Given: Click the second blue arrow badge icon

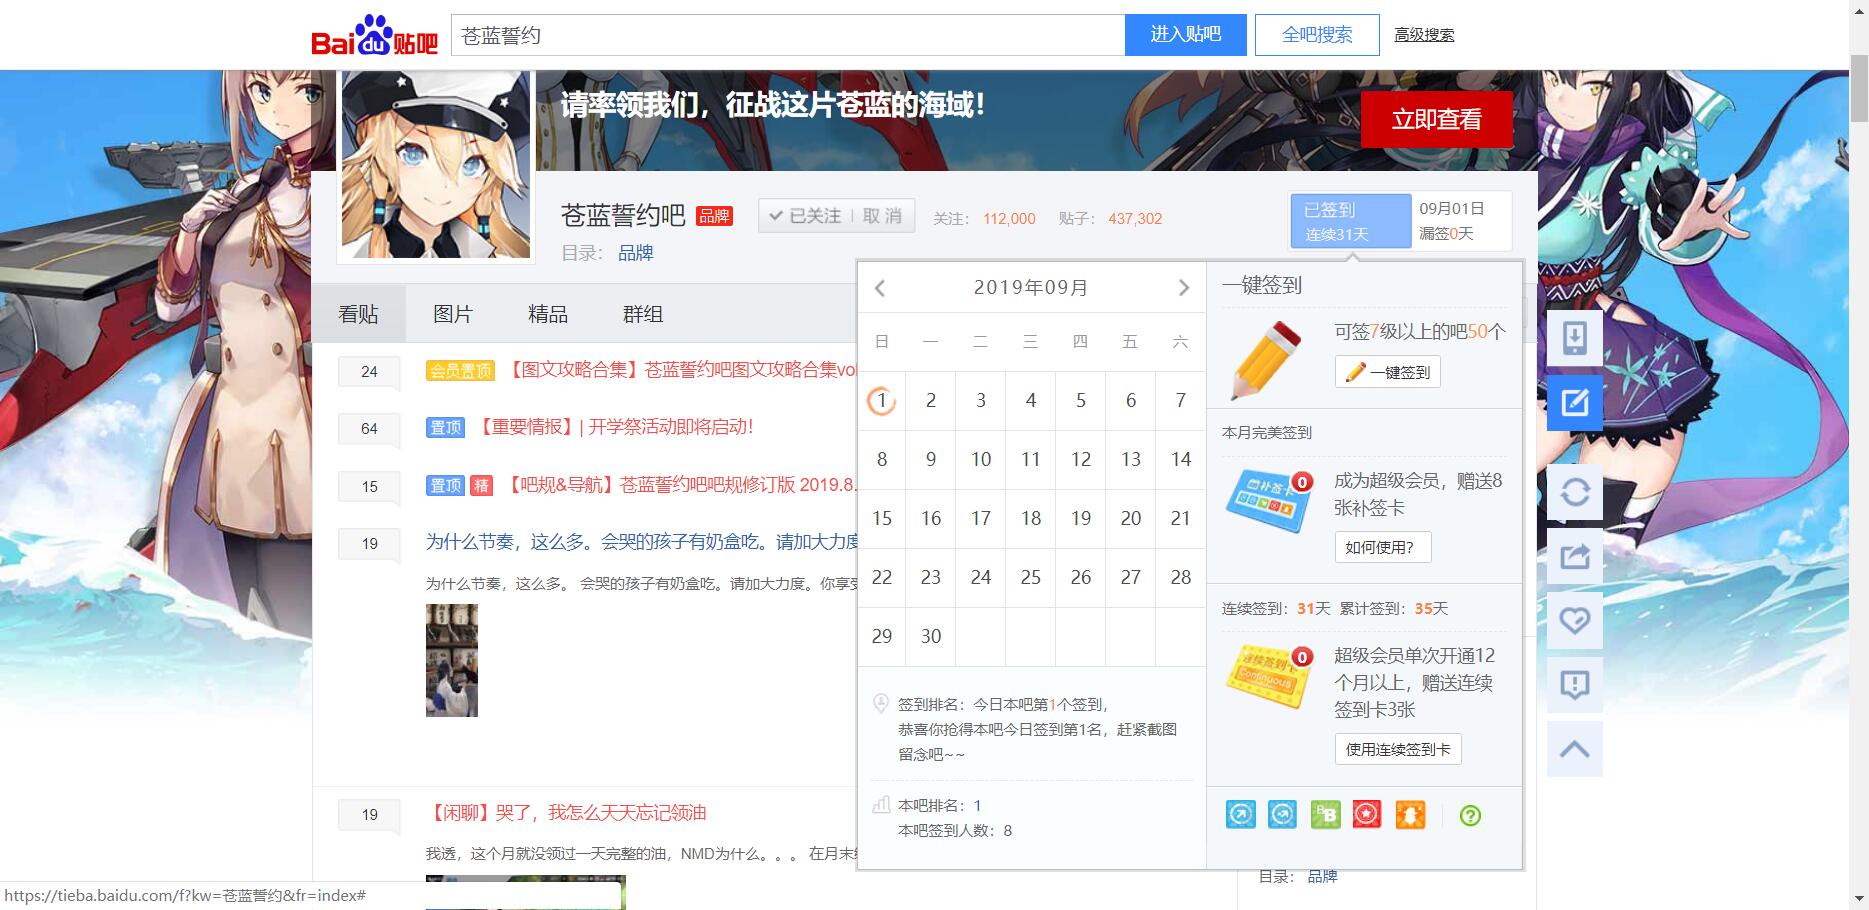Looking at the screenshot, I should tap(1282, 815).
